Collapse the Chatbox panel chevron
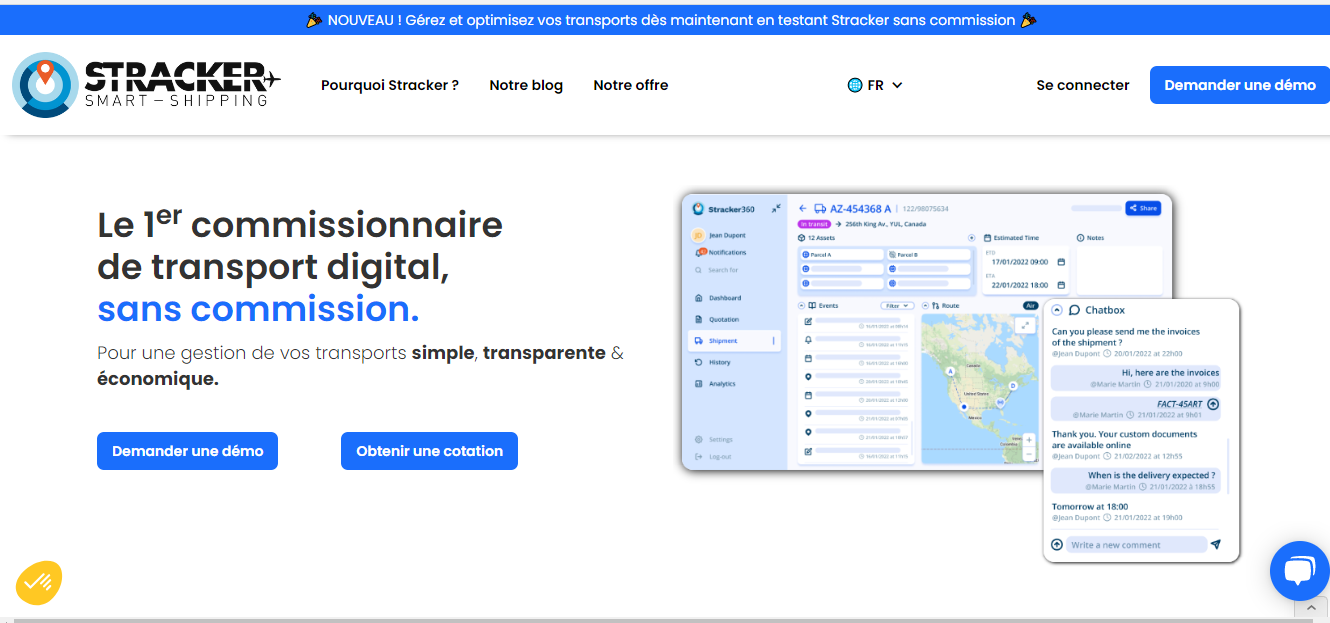The image size is (1330, 623). point(1056,310)
